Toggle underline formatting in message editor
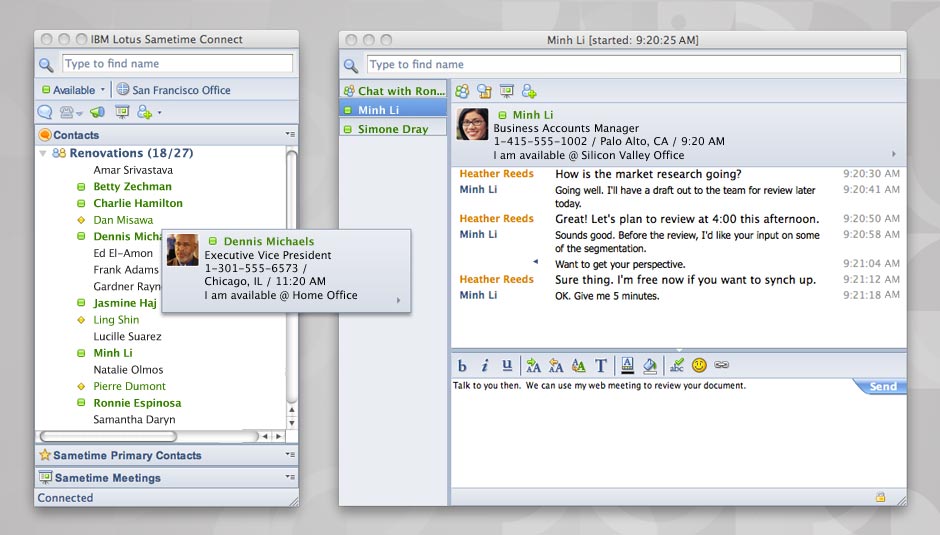 click(507, 365)
